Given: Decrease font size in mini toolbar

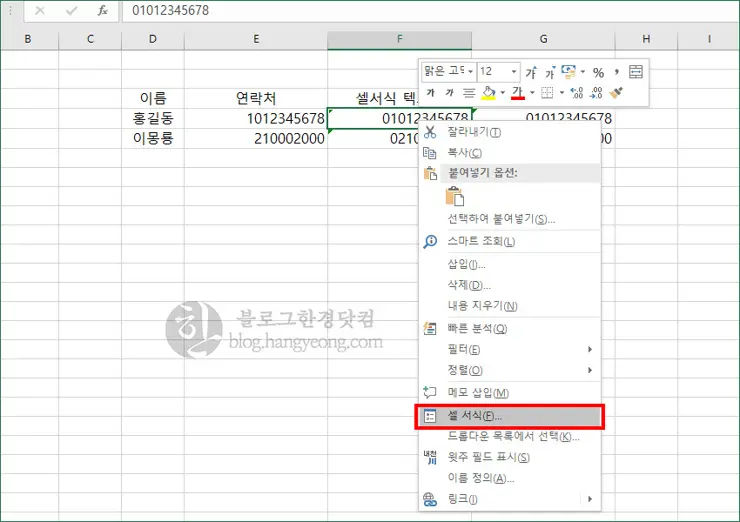Looking at the screenshot, I should [x=550, y=72].
